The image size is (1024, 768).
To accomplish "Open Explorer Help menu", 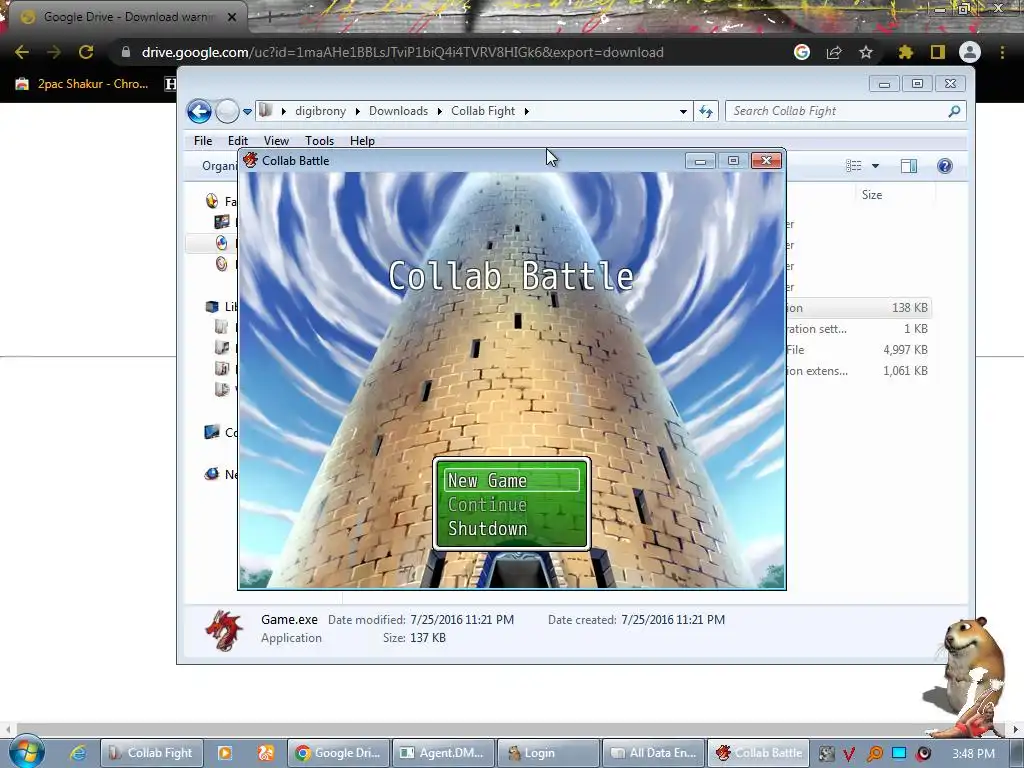I will [x=362, y=140].
